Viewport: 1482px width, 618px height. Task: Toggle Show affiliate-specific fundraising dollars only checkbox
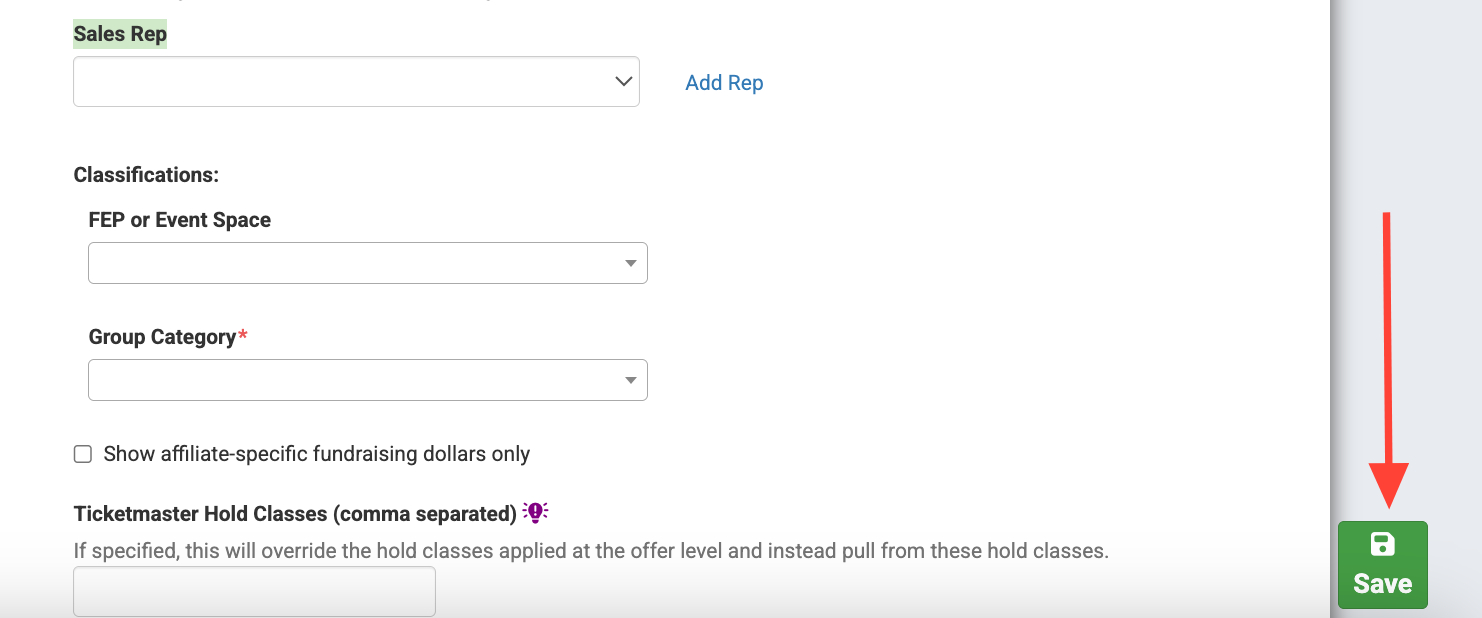click(83, 455)
